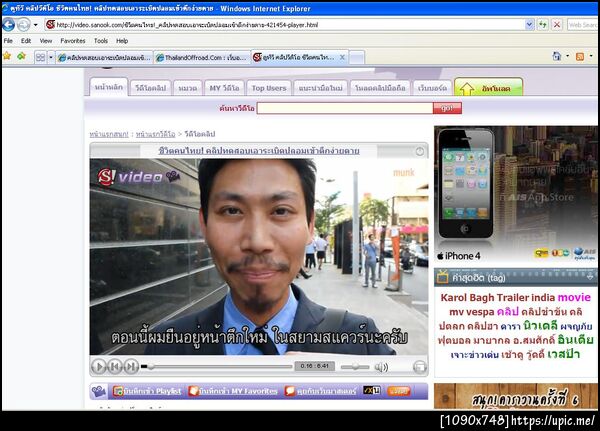Viewport: 600px width, 431px height.
Task: Click the Add to Favorites icon
Action: [21, 56]
